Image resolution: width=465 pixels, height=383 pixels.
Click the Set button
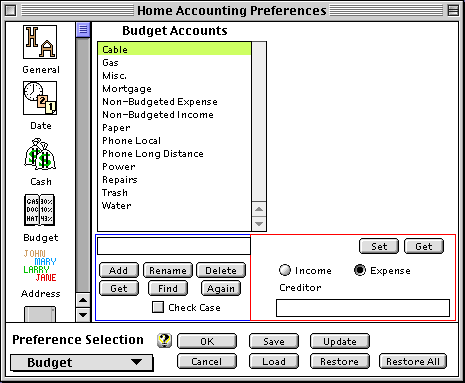tap(379, 246)
